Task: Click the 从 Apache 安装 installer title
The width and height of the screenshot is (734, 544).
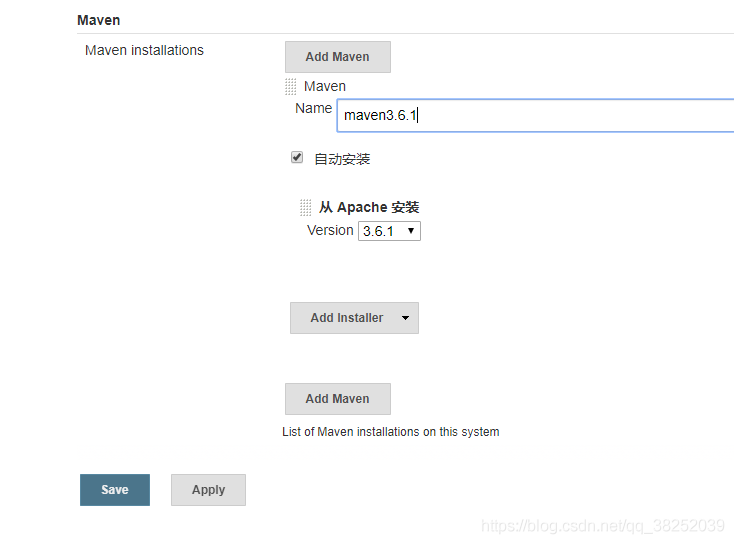Action: pos(369,208)
